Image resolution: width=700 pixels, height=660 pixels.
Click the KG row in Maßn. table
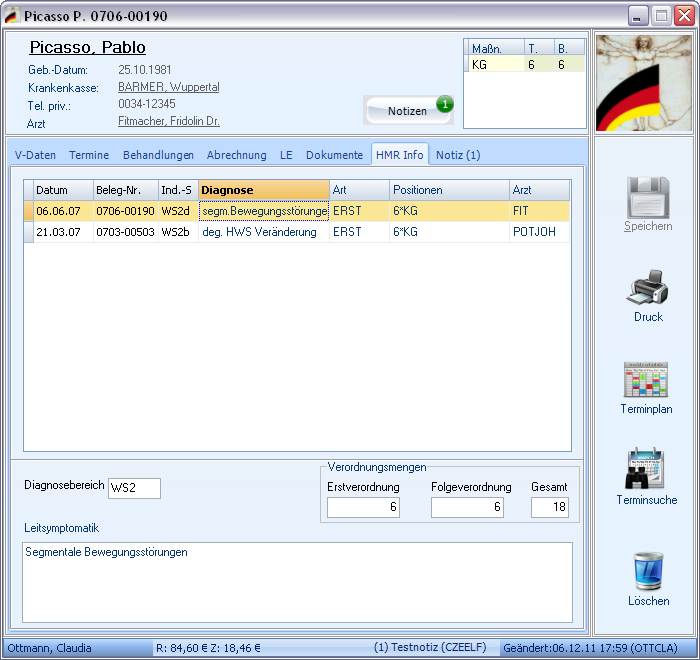coord(525,64)
